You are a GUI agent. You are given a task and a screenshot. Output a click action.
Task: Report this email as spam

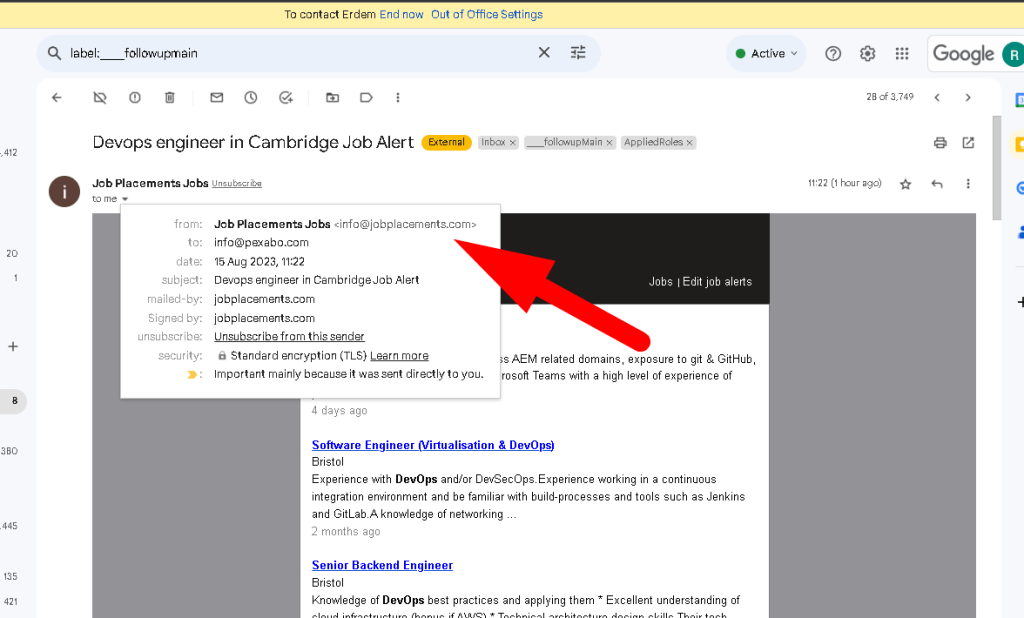[x=135, y=97]
